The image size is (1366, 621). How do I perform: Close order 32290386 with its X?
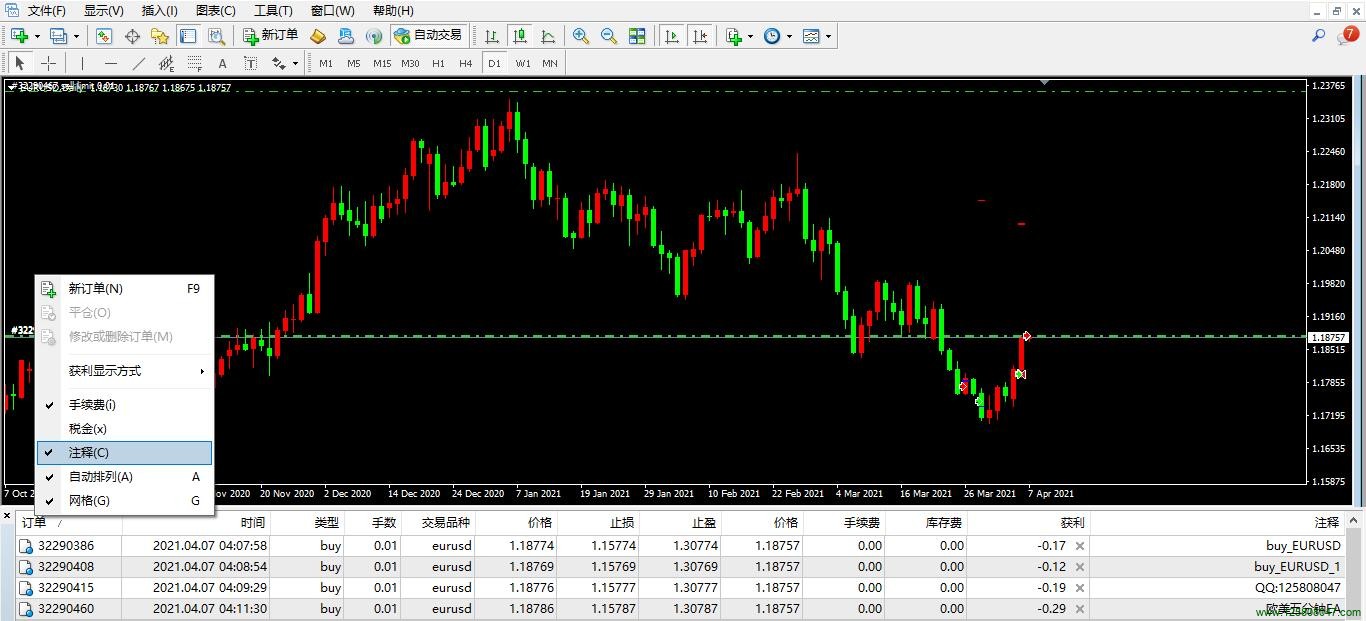pyautogui.click(x=1079, y=546)
